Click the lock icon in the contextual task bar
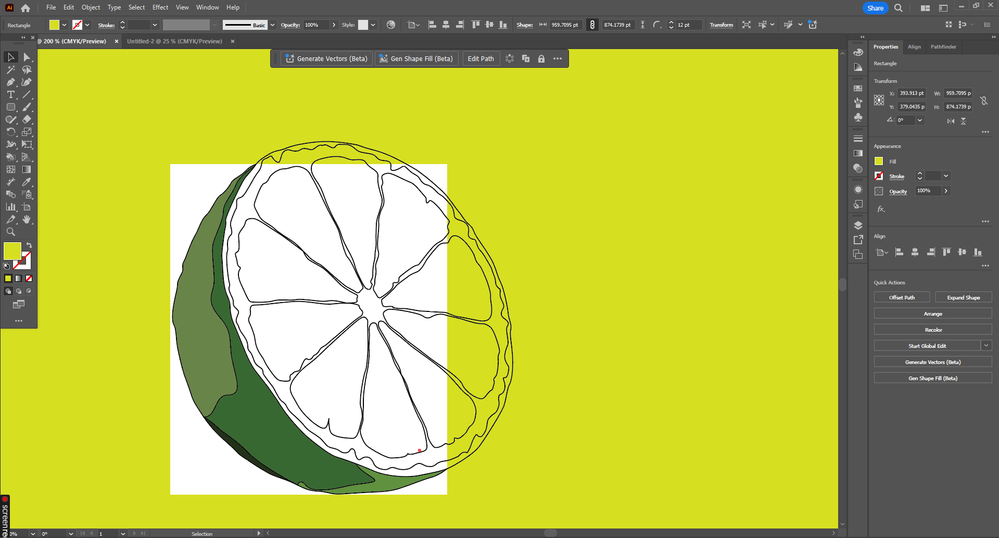999x538 pixels. point(541,59)
